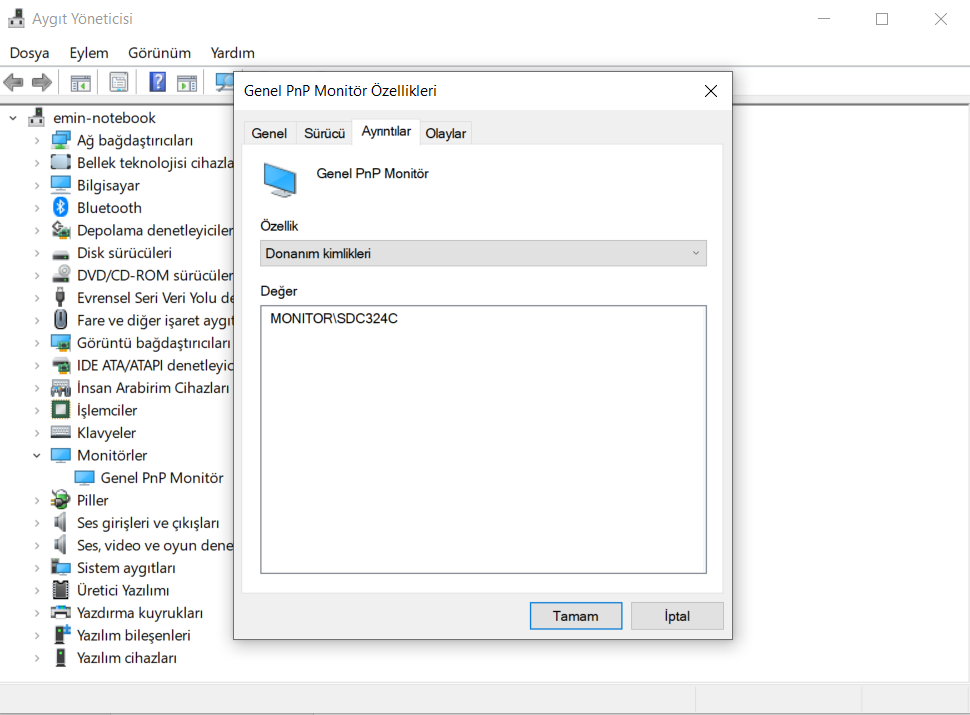Click the Bellek teknolojisi cihazları icon
This screenshot has height=715, width=970.
[61, 163]
